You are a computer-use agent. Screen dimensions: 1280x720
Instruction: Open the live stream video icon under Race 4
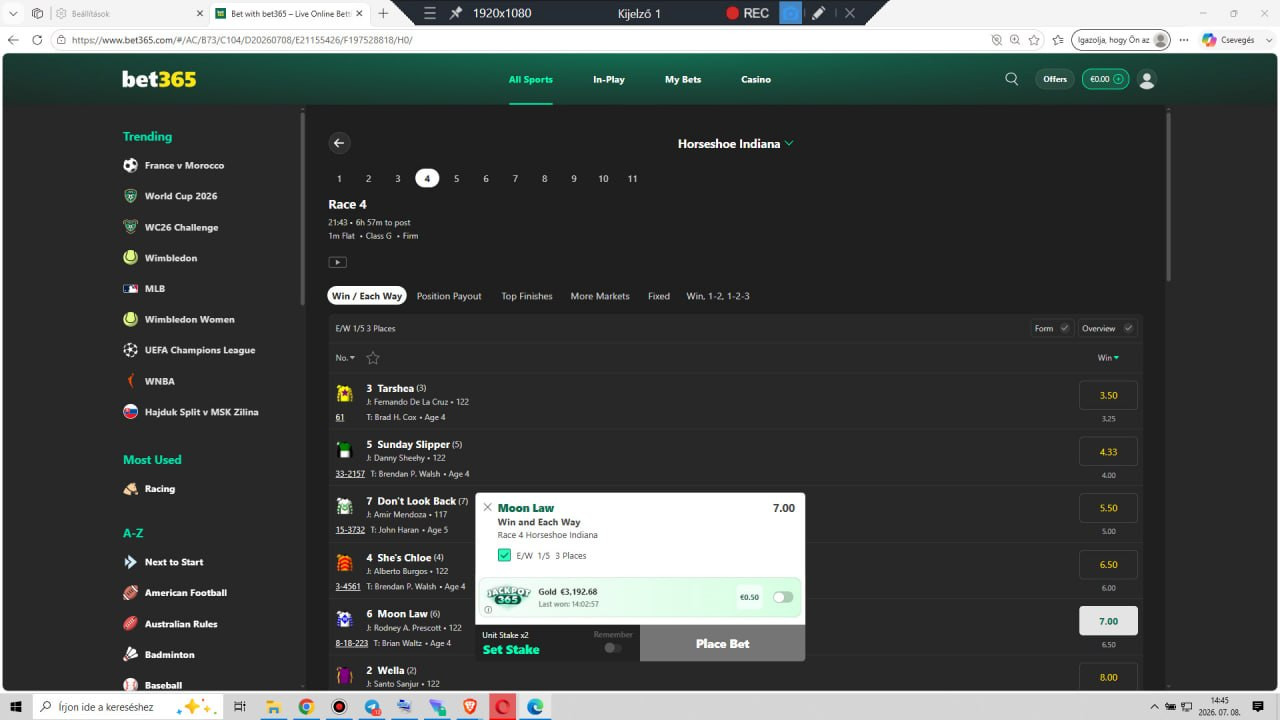338,262
